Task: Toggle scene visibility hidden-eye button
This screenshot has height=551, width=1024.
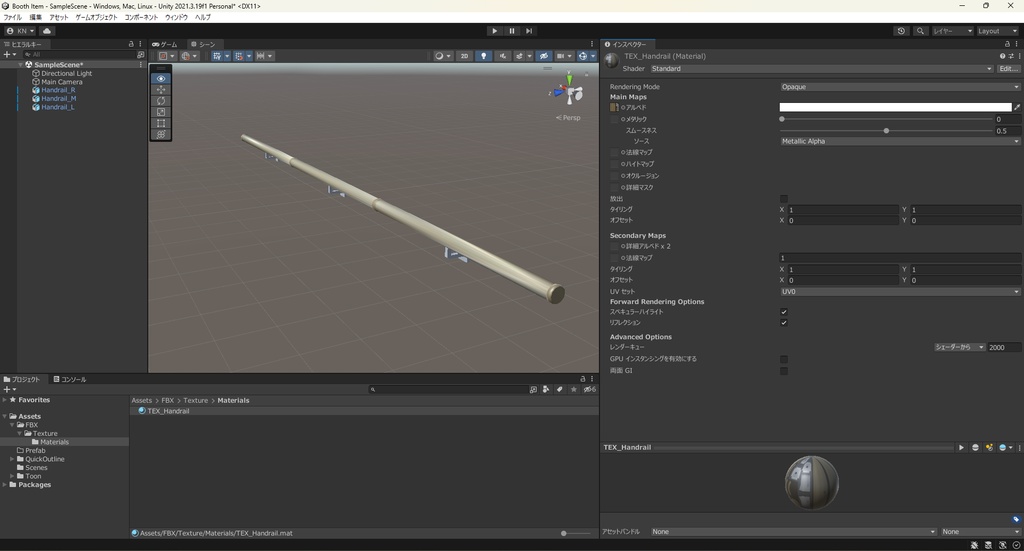Action: click(543, 56)
